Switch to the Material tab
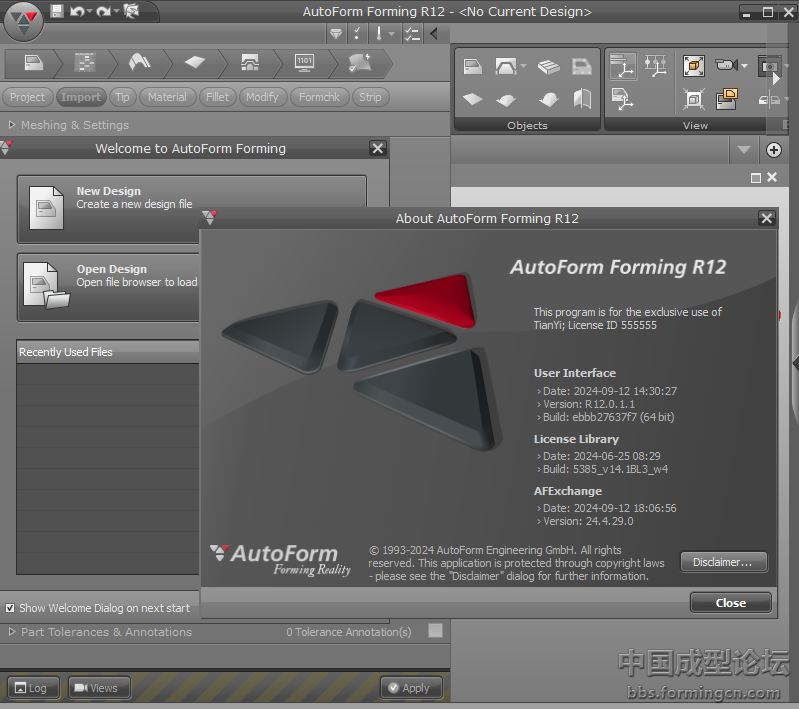The image size is (799, 709). pyautogui.click(x=167, y=97)
